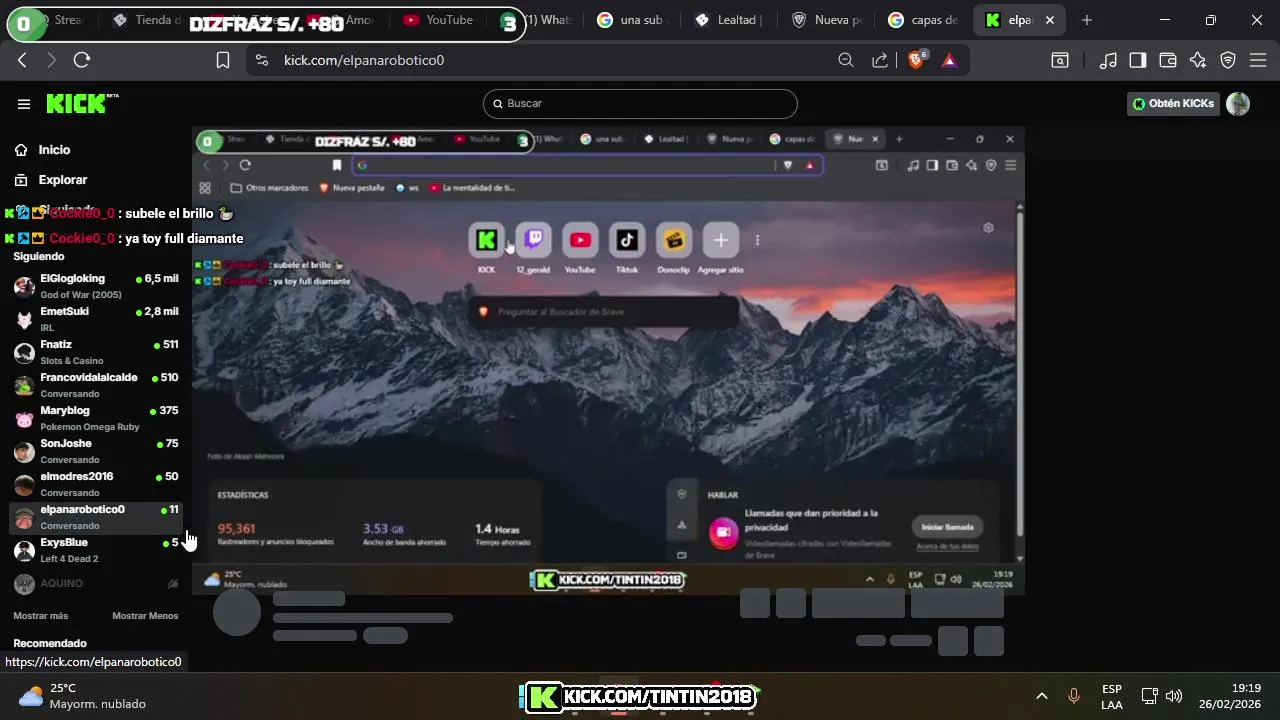The image size is (1280, 720).
Task: Open site information icon beside the URL
Action: (262, 60)
